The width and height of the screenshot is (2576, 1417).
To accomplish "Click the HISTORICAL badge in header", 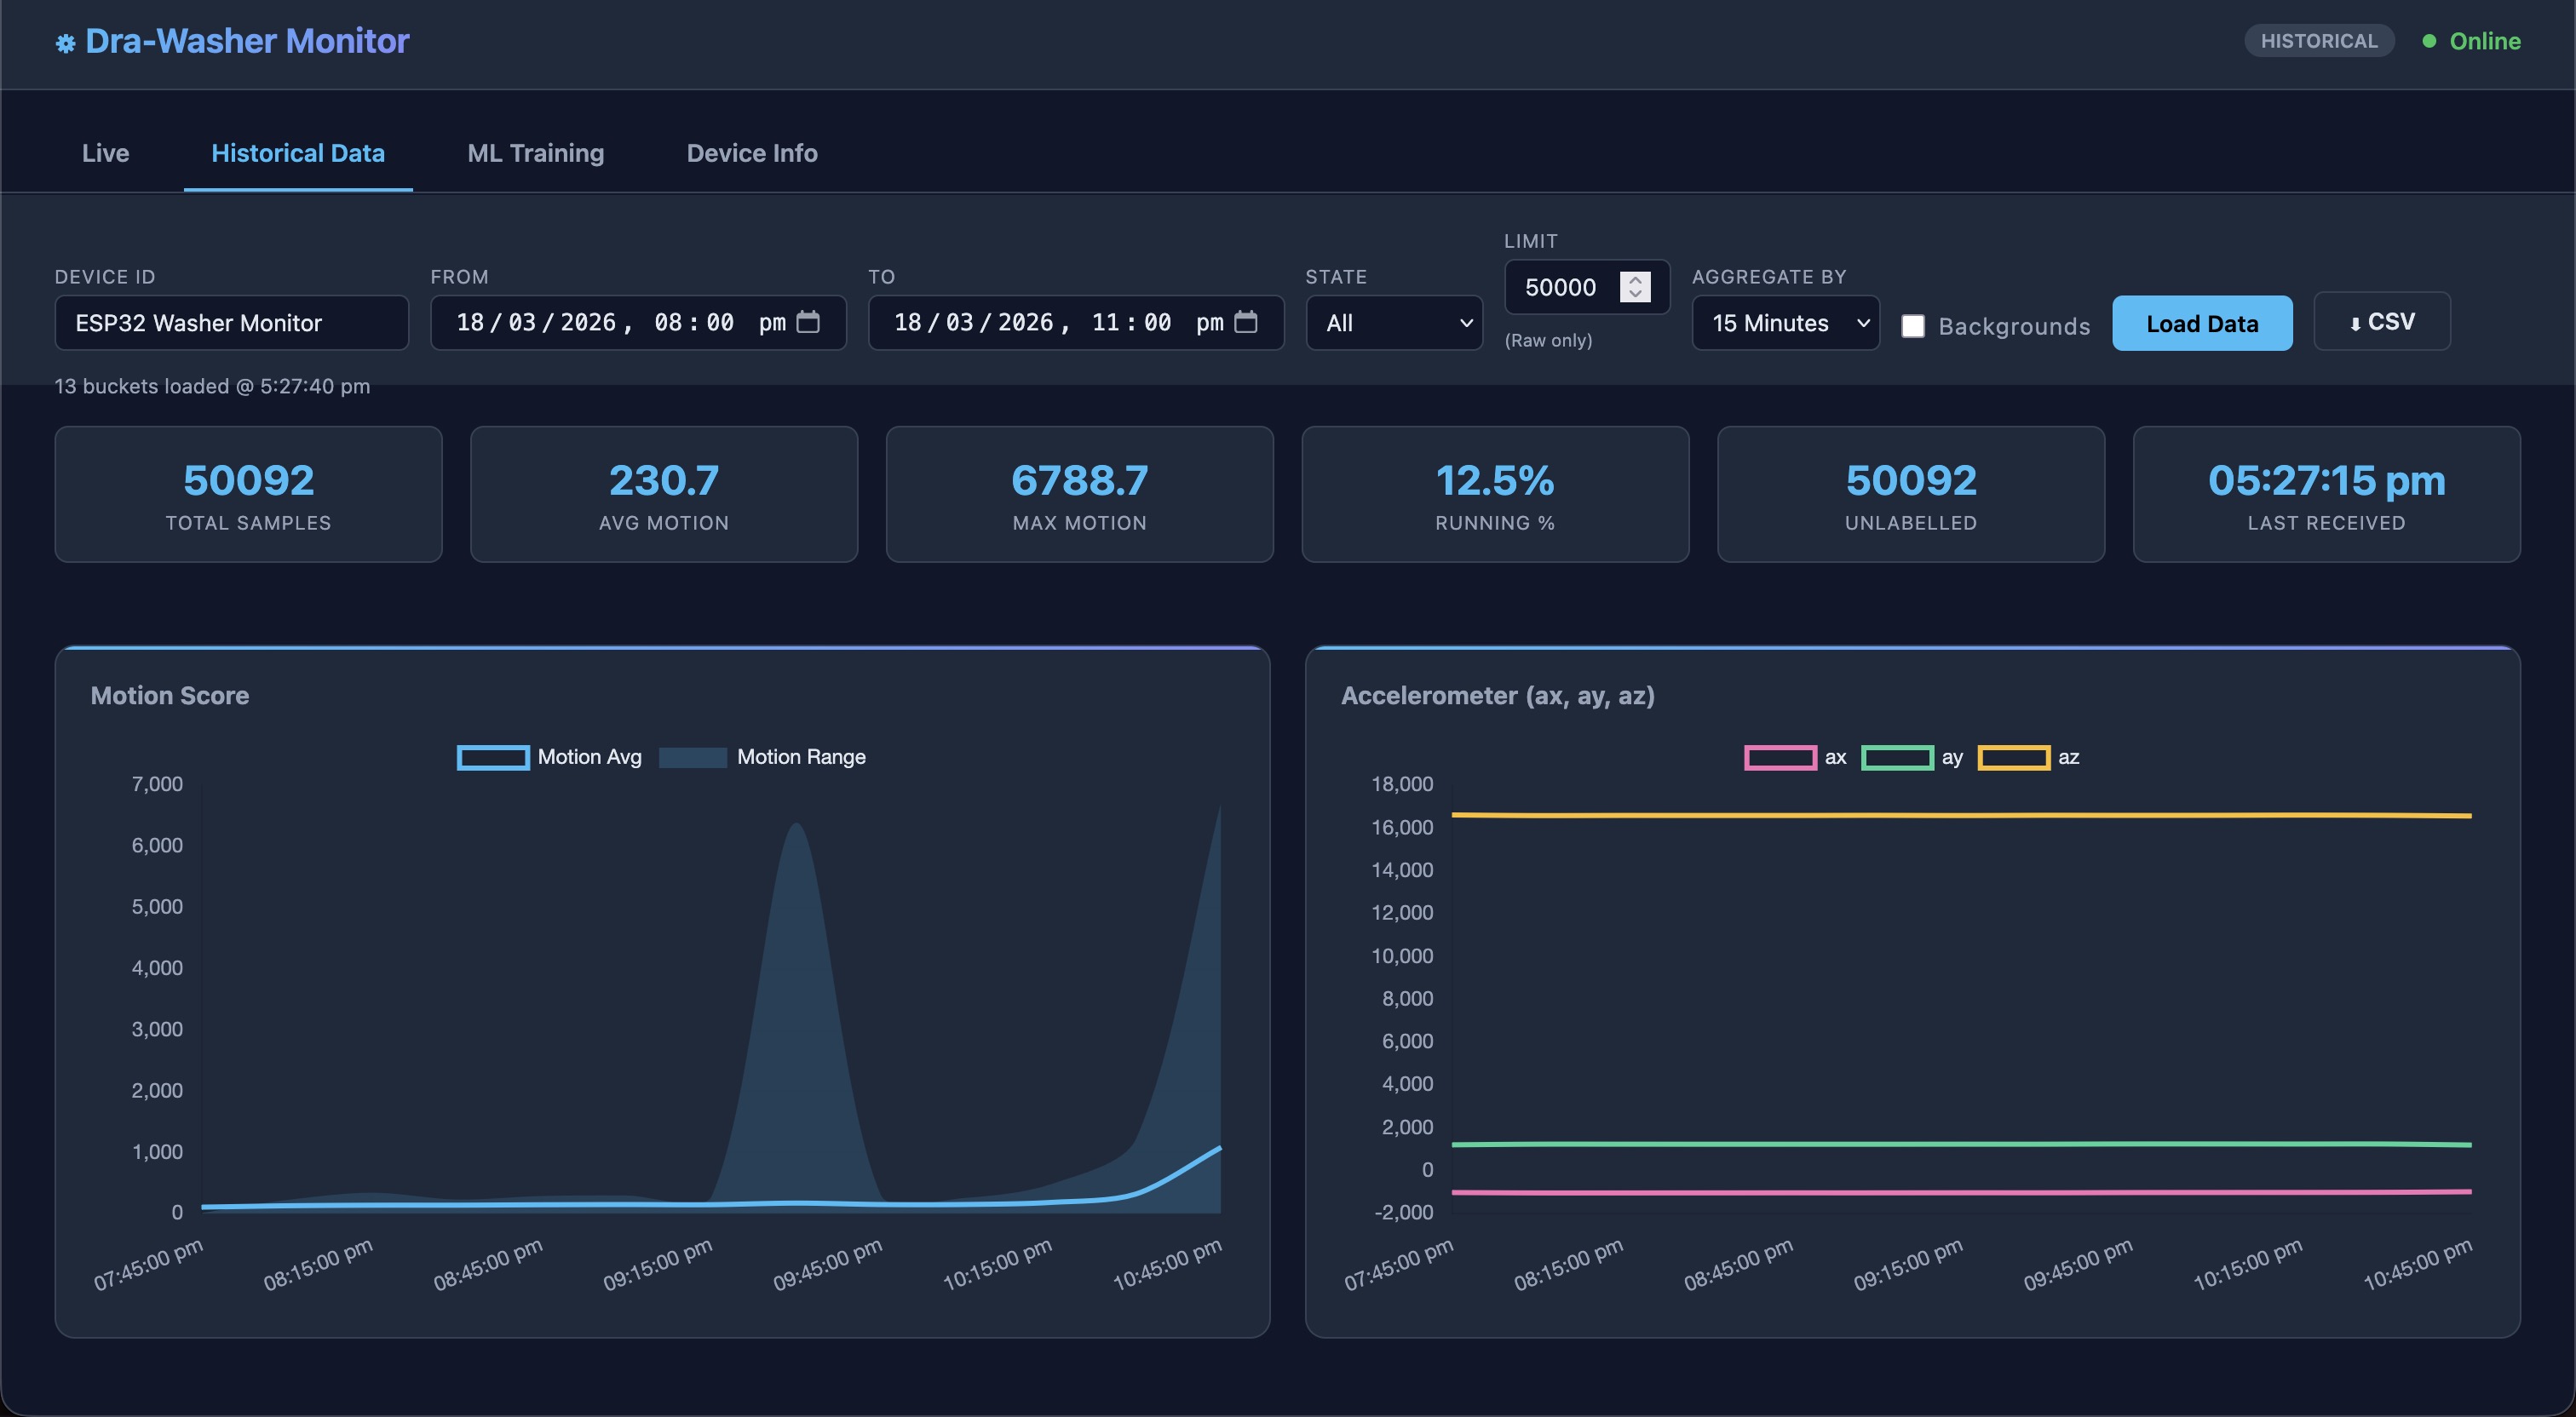I will [2318, 41].
